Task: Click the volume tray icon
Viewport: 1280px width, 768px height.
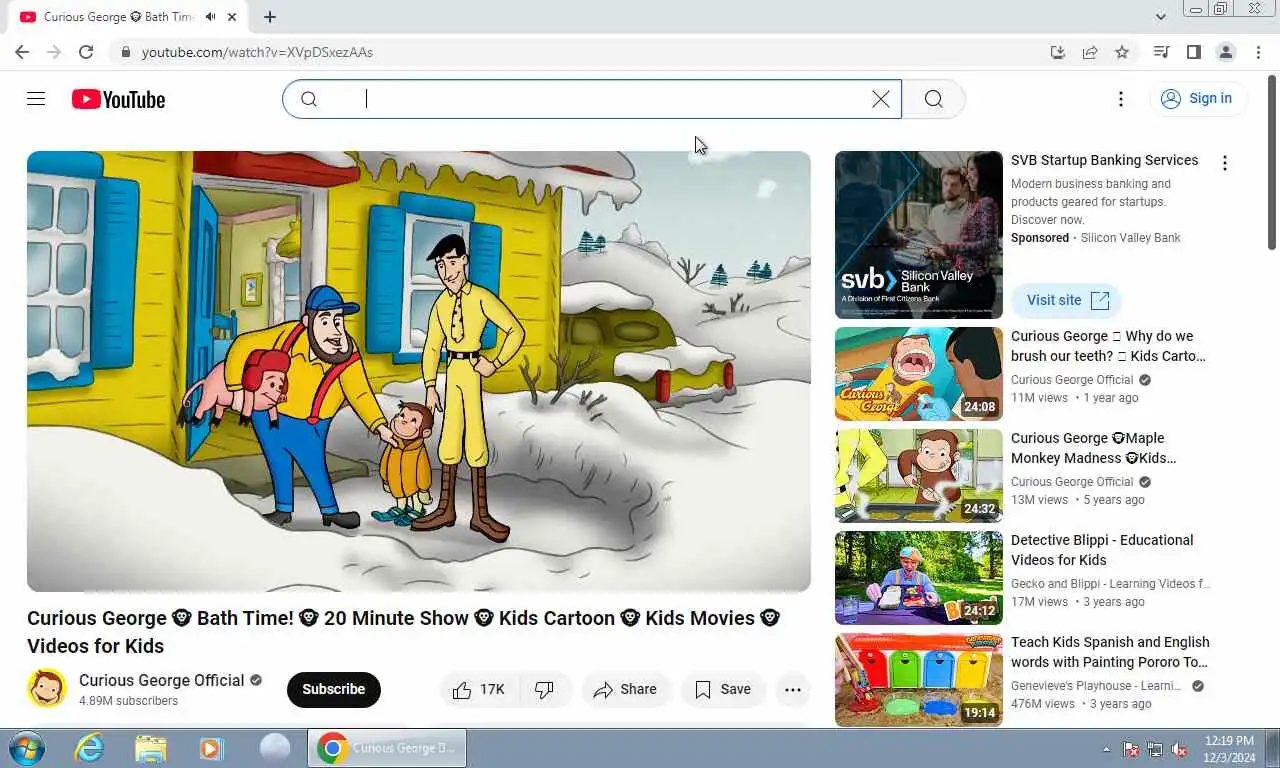Action: 1180,749
